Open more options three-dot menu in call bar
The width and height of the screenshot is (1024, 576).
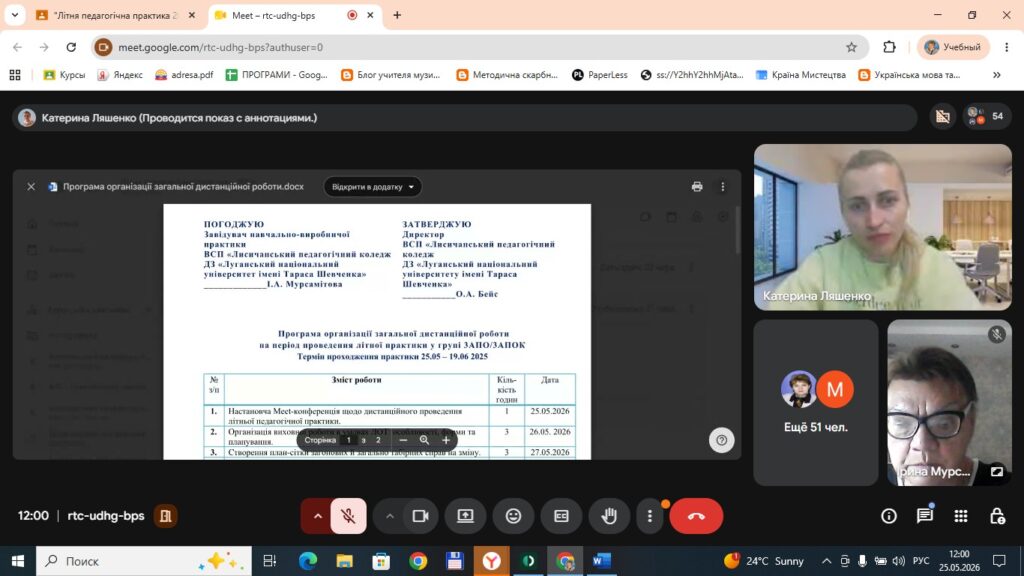point(649,516)
